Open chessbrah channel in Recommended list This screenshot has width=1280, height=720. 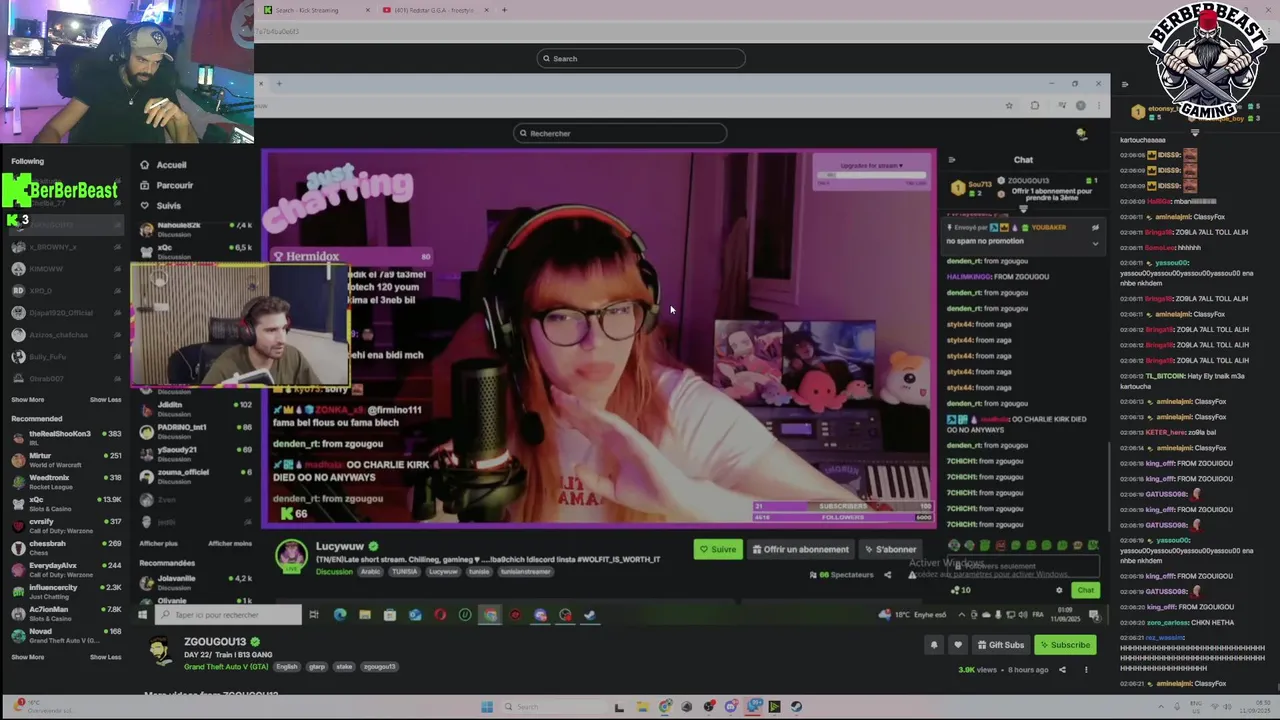tap(66, 547)
